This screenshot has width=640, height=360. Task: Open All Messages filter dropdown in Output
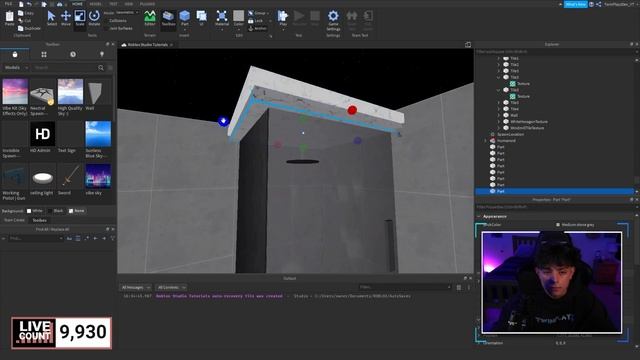(136, 288)
